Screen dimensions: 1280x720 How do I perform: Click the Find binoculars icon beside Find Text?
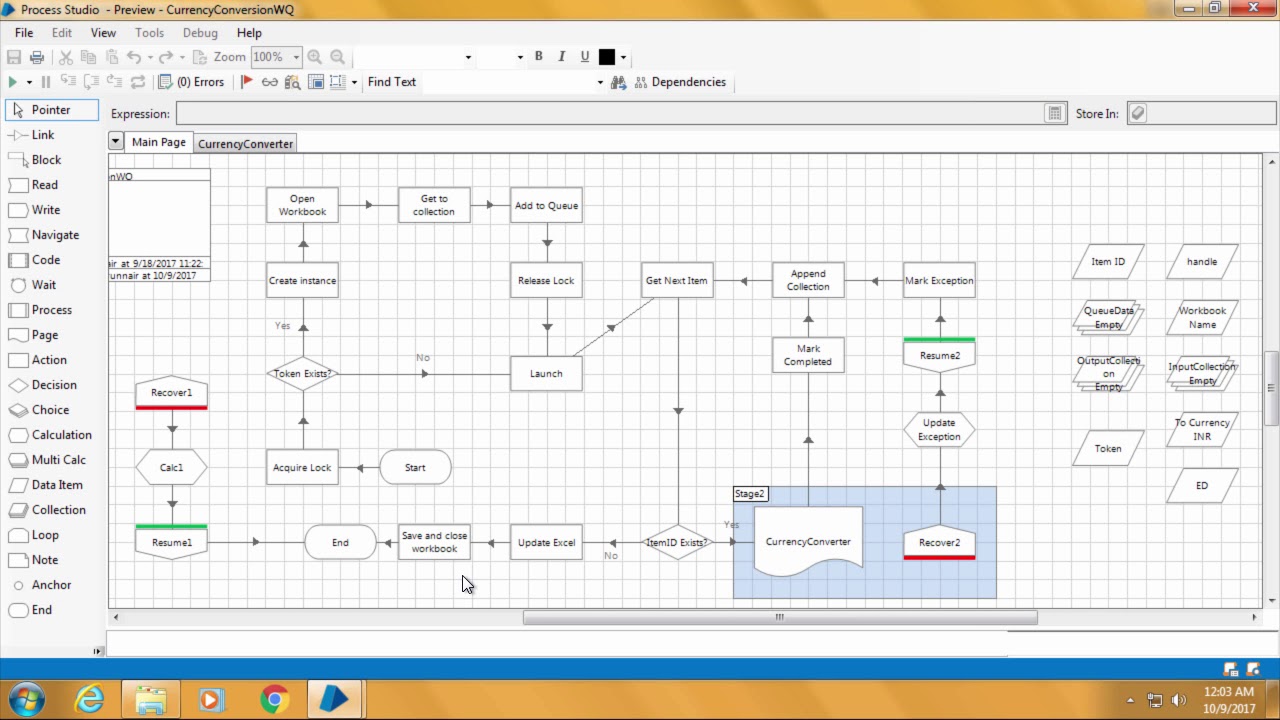[x=618, y=82]
